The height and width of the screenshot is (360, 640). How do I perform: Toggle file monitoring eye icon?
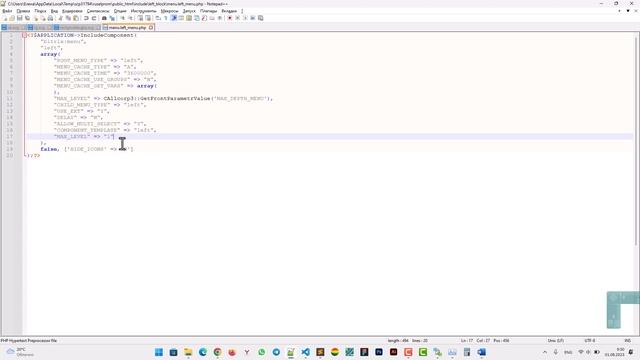220,18
